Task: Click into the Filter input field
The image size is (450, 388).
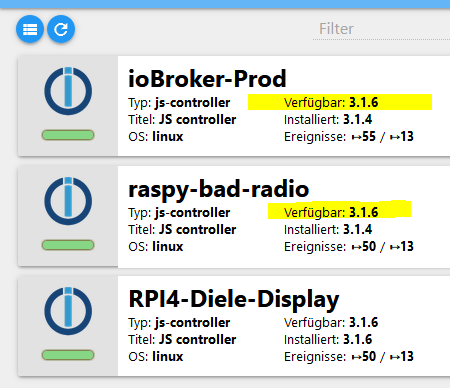Action: pyautogui.click(x=381, y=29)
